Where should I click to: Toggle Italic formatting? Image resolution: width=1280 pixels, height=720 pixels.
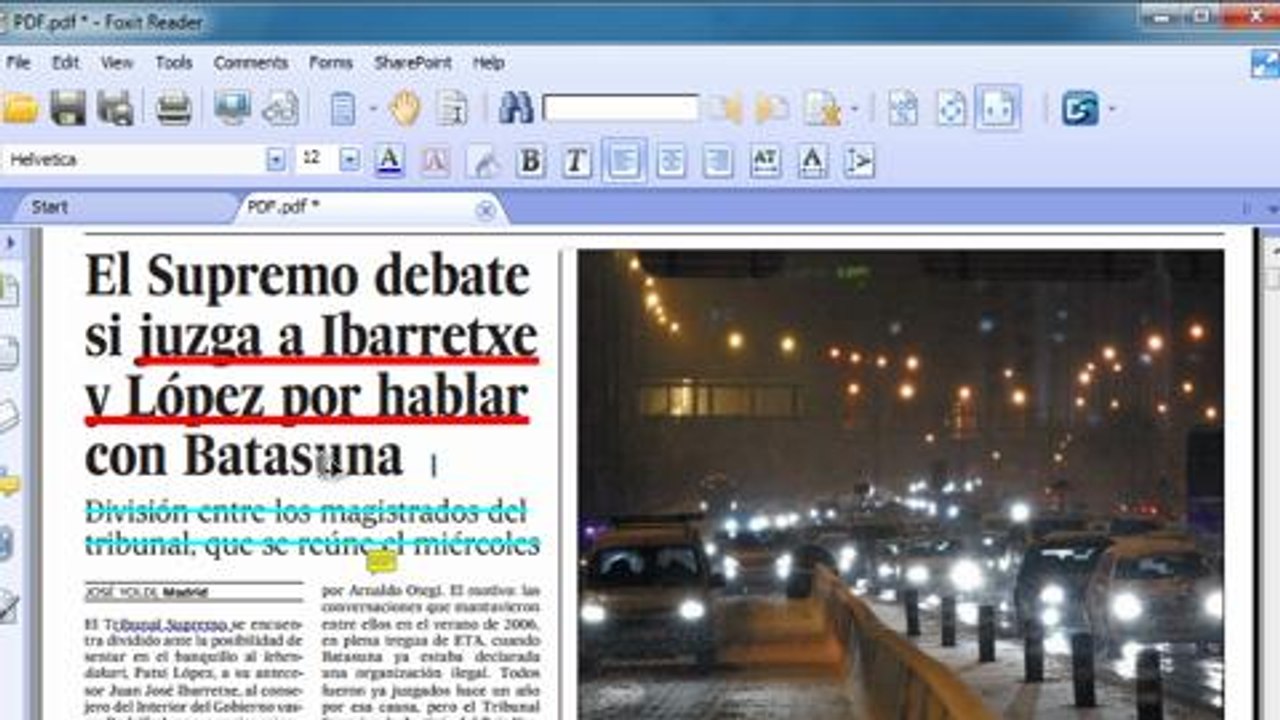coord(576,160)
